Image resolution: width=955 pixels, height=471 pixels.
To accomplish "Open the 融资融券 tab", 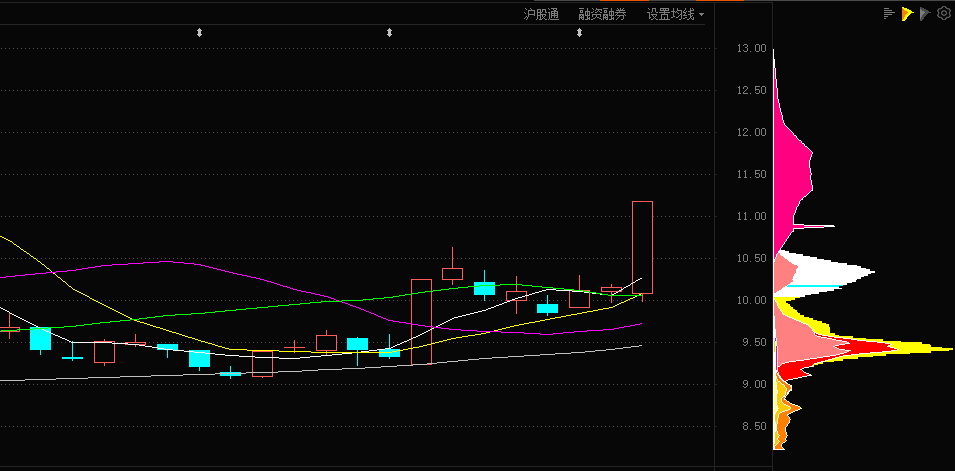I will (602, 14).
